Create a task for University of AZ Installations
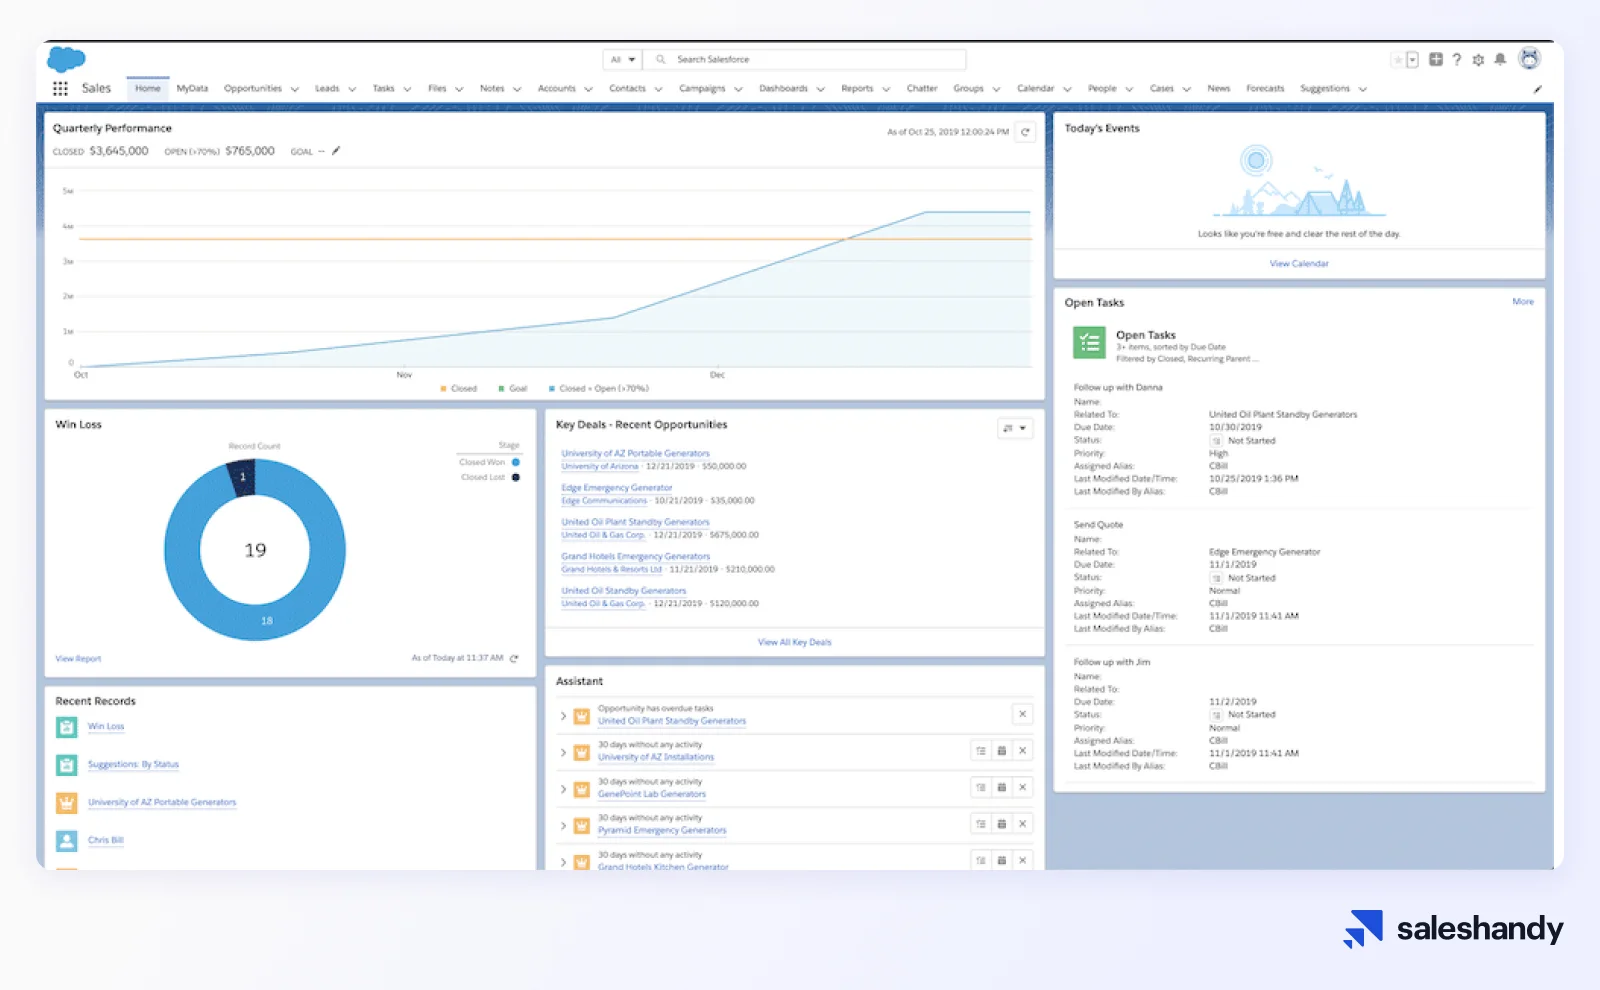The width and height of the screenshot is (1600, 990). click(x=981, y=751)
